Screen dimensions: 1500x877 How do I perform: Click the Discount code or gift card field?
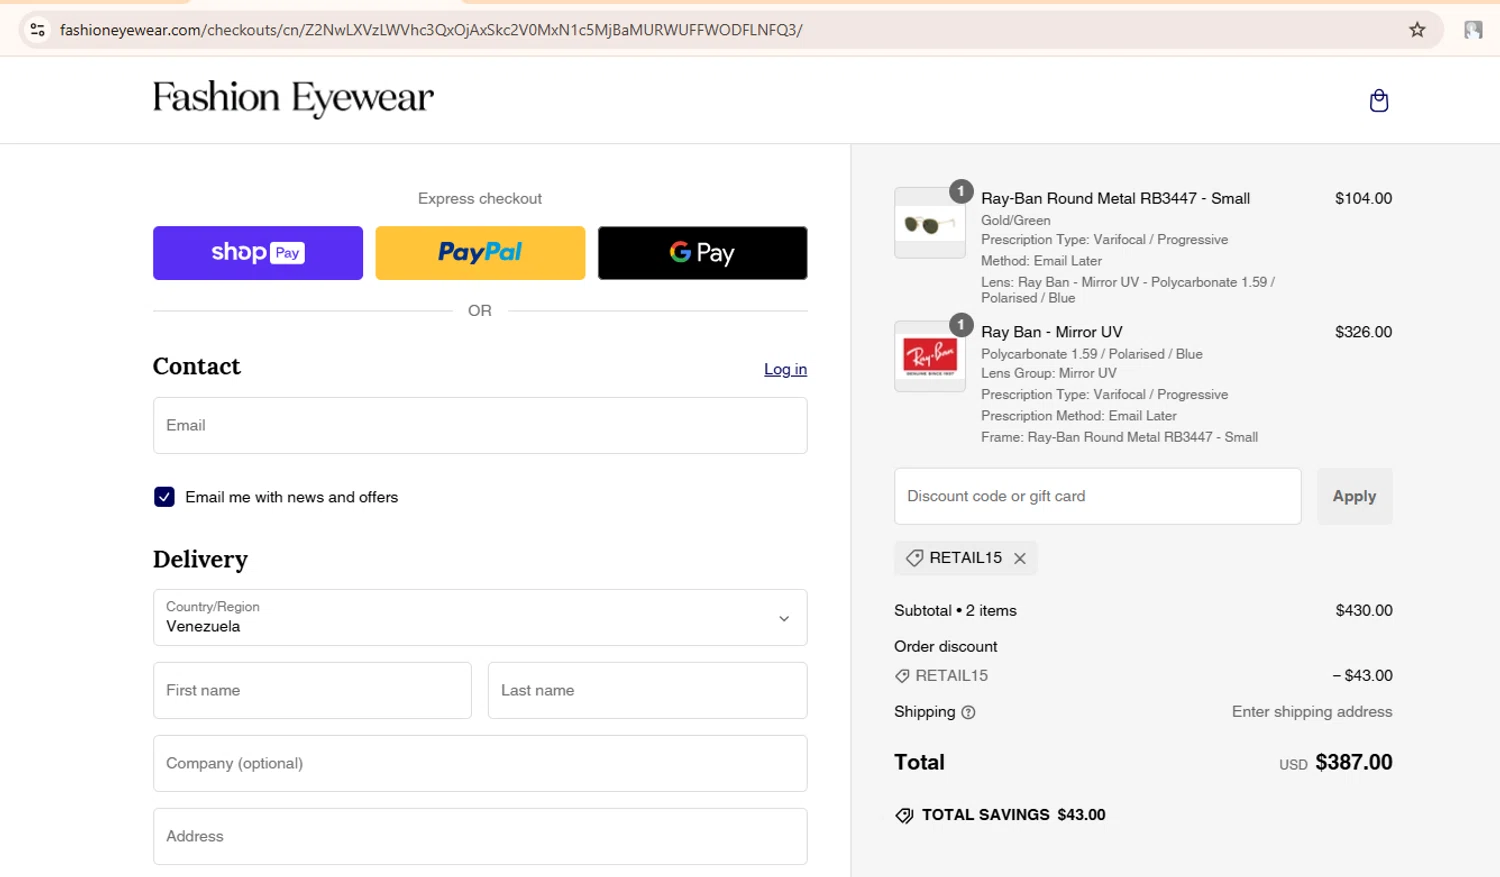tap(1097, 496)
